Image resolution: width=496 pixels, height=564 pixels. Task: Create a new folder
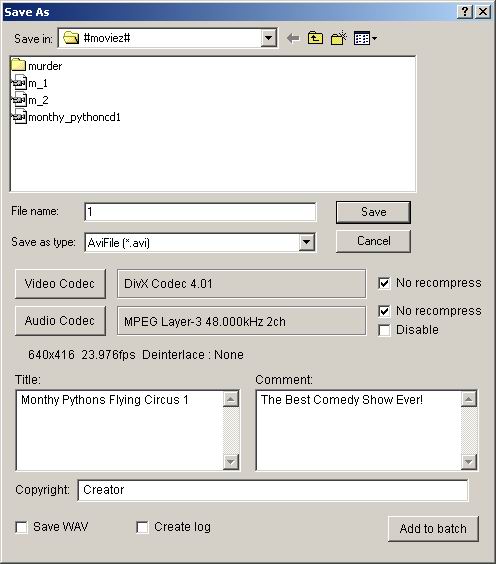pyautogui.click(x=339, y=38)
